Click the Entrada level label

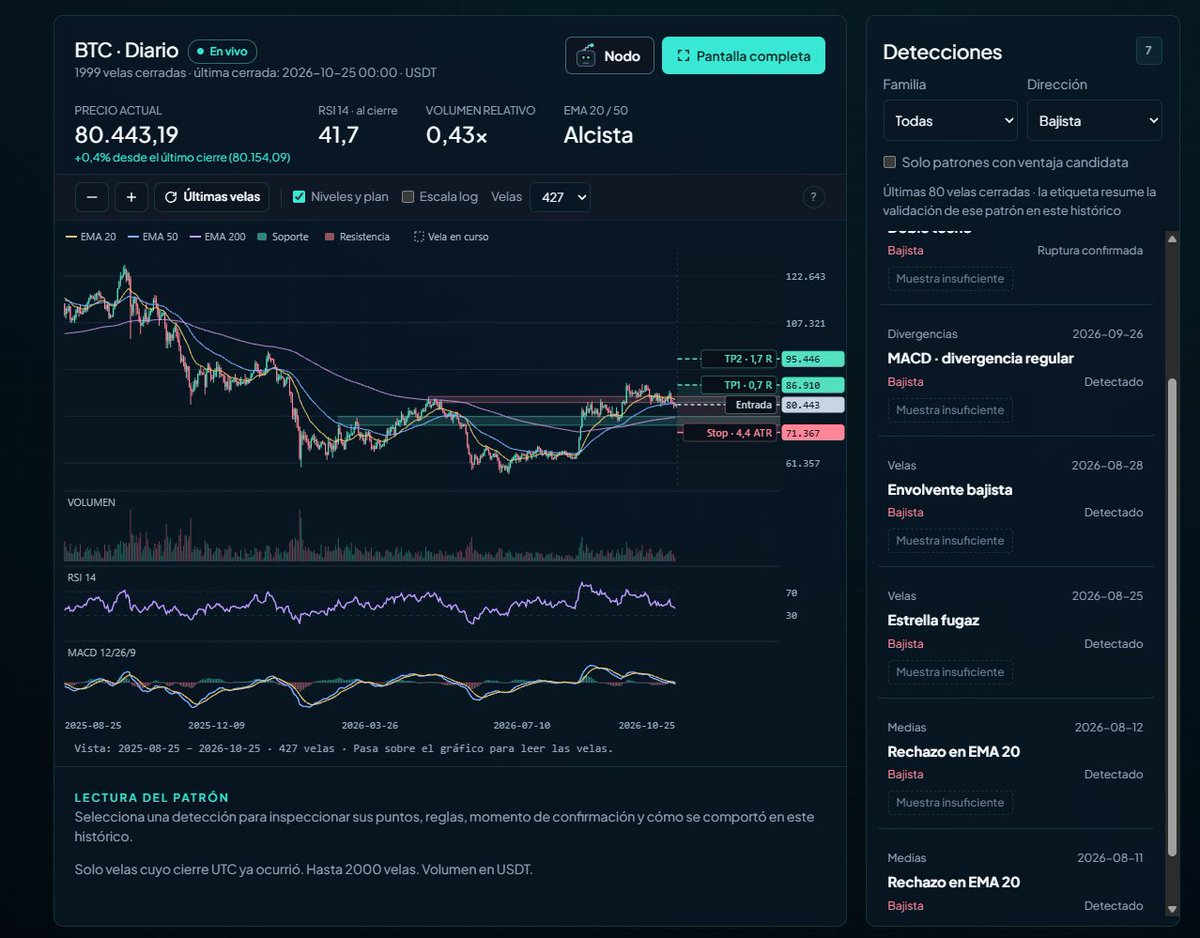[x=752, y=405]
